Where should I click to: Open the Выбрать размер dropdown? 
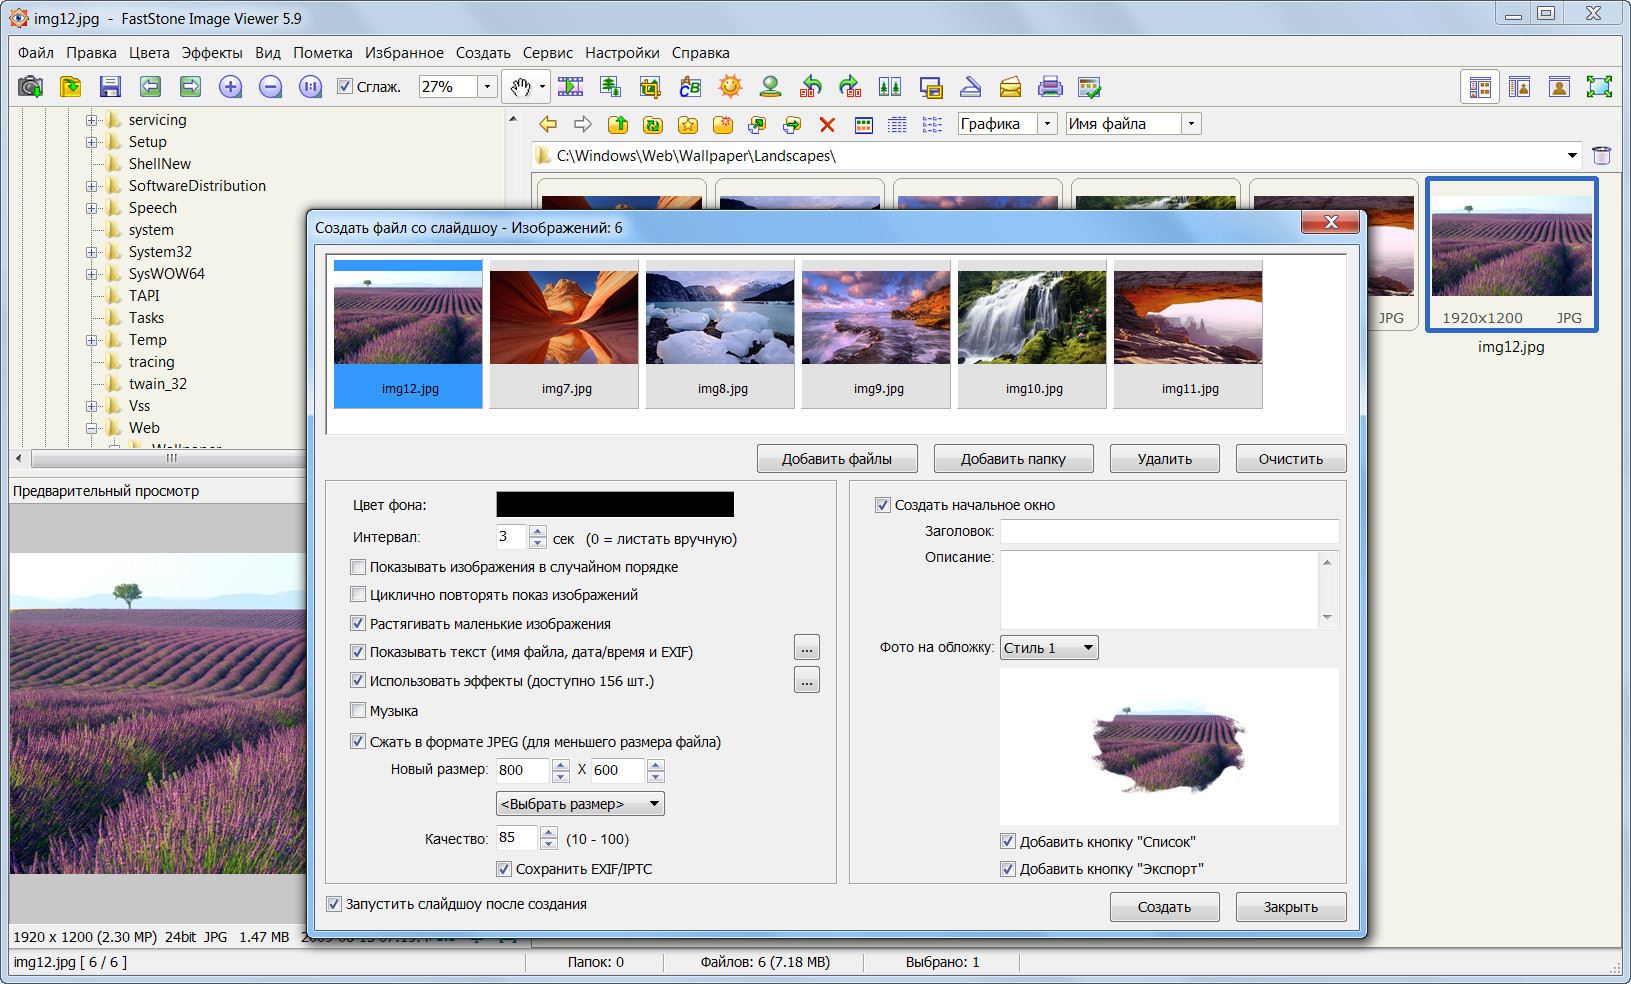click(580, 804)
